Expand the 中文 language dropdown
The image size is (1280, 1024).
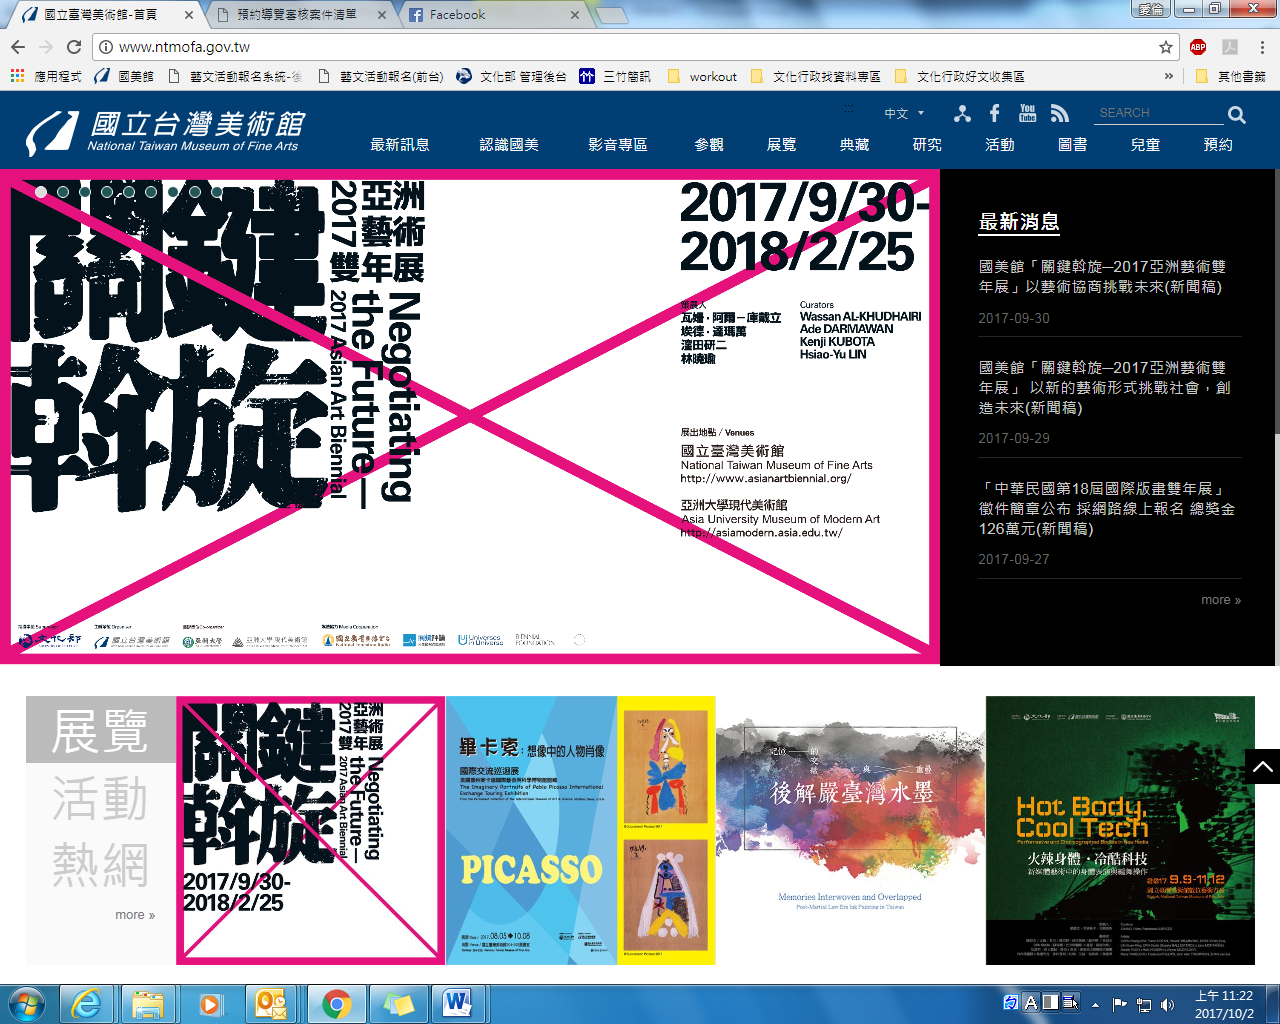pos(905,114)
